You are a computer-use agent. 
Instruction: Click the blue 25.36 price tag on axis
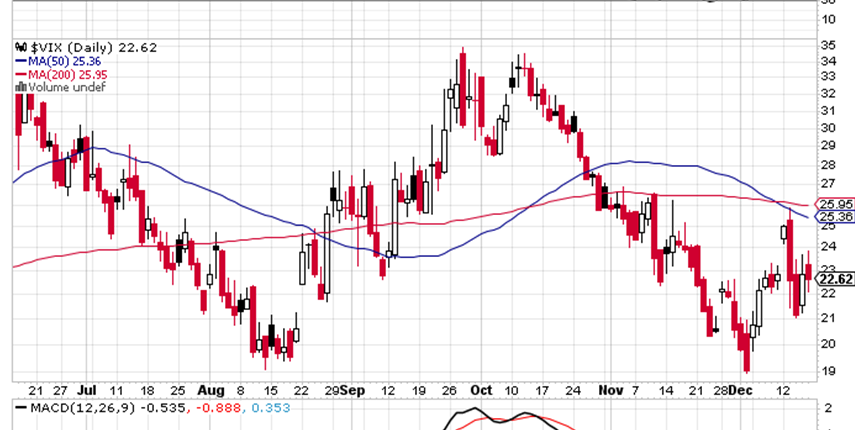(x=838, y=216)
